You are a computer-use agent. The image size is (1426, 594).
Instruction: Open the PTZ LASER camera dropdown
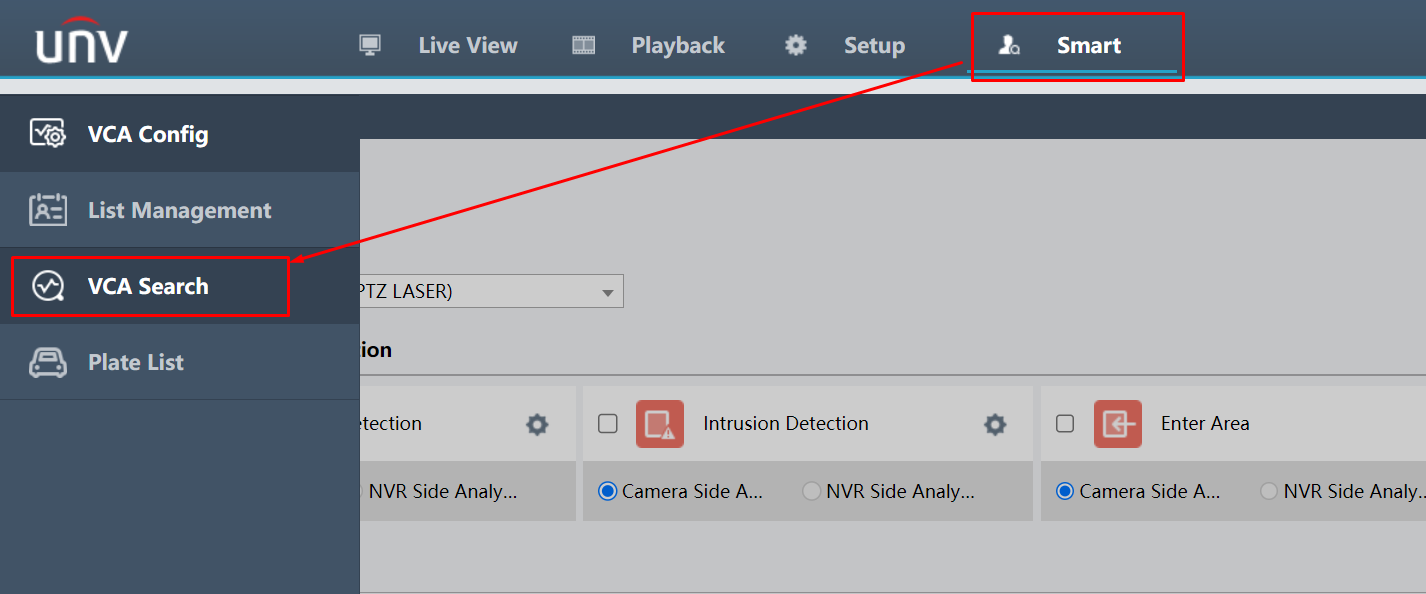[x=606, y=291]
